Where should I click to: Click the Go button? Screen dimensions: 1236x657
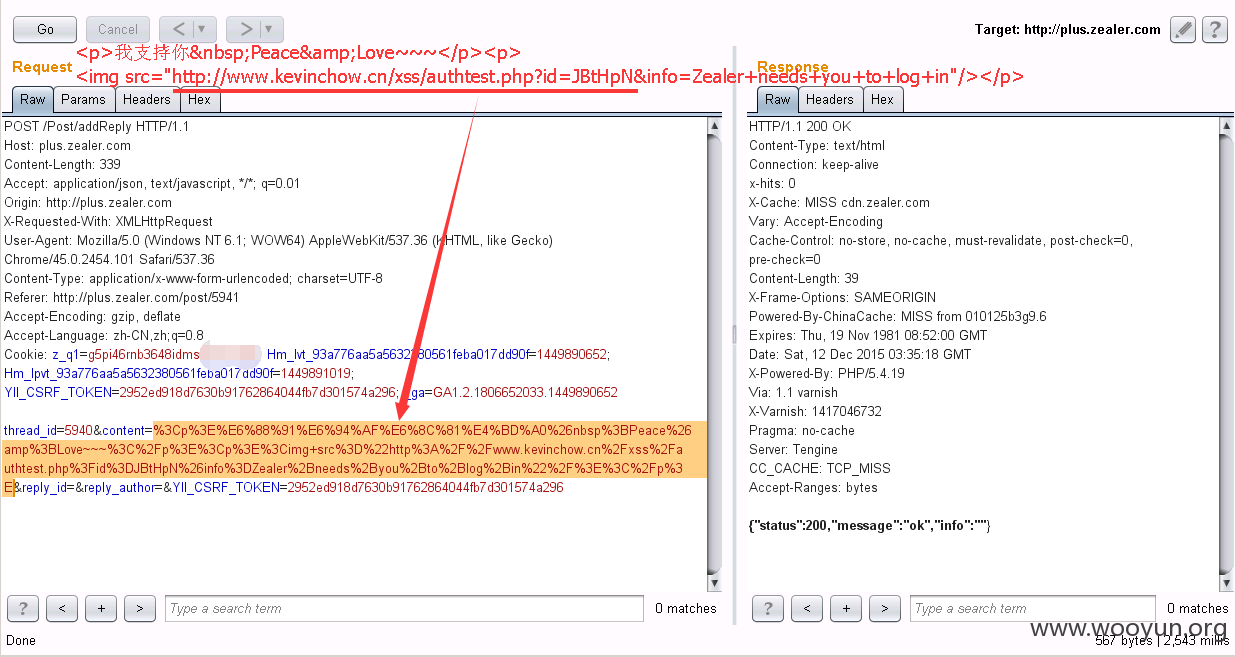point(45,29)
